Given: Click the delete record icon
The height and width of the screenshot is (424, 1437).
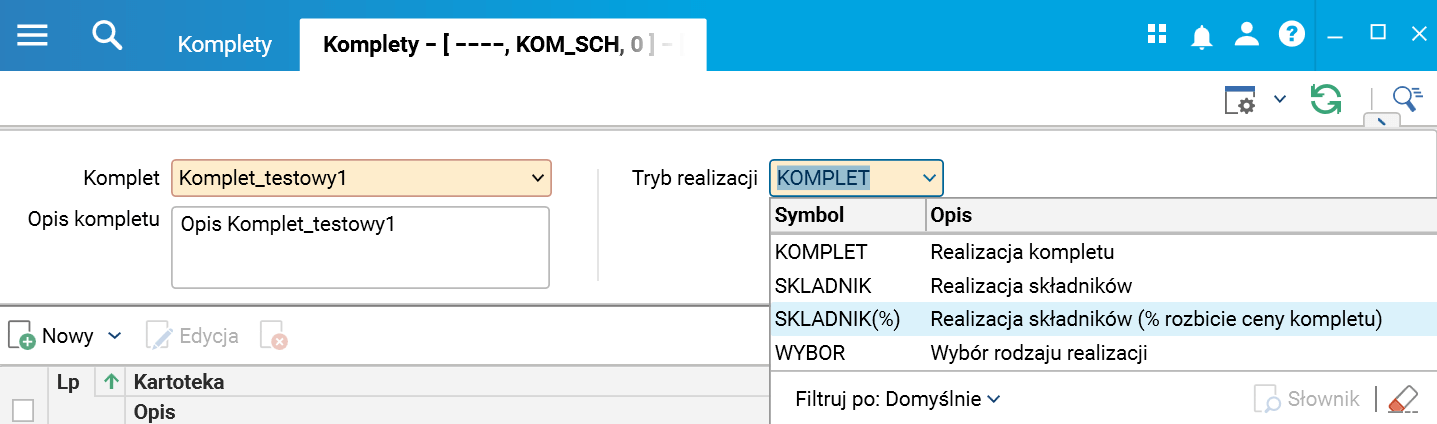Looking at the screenshot, I should point(273,336).
